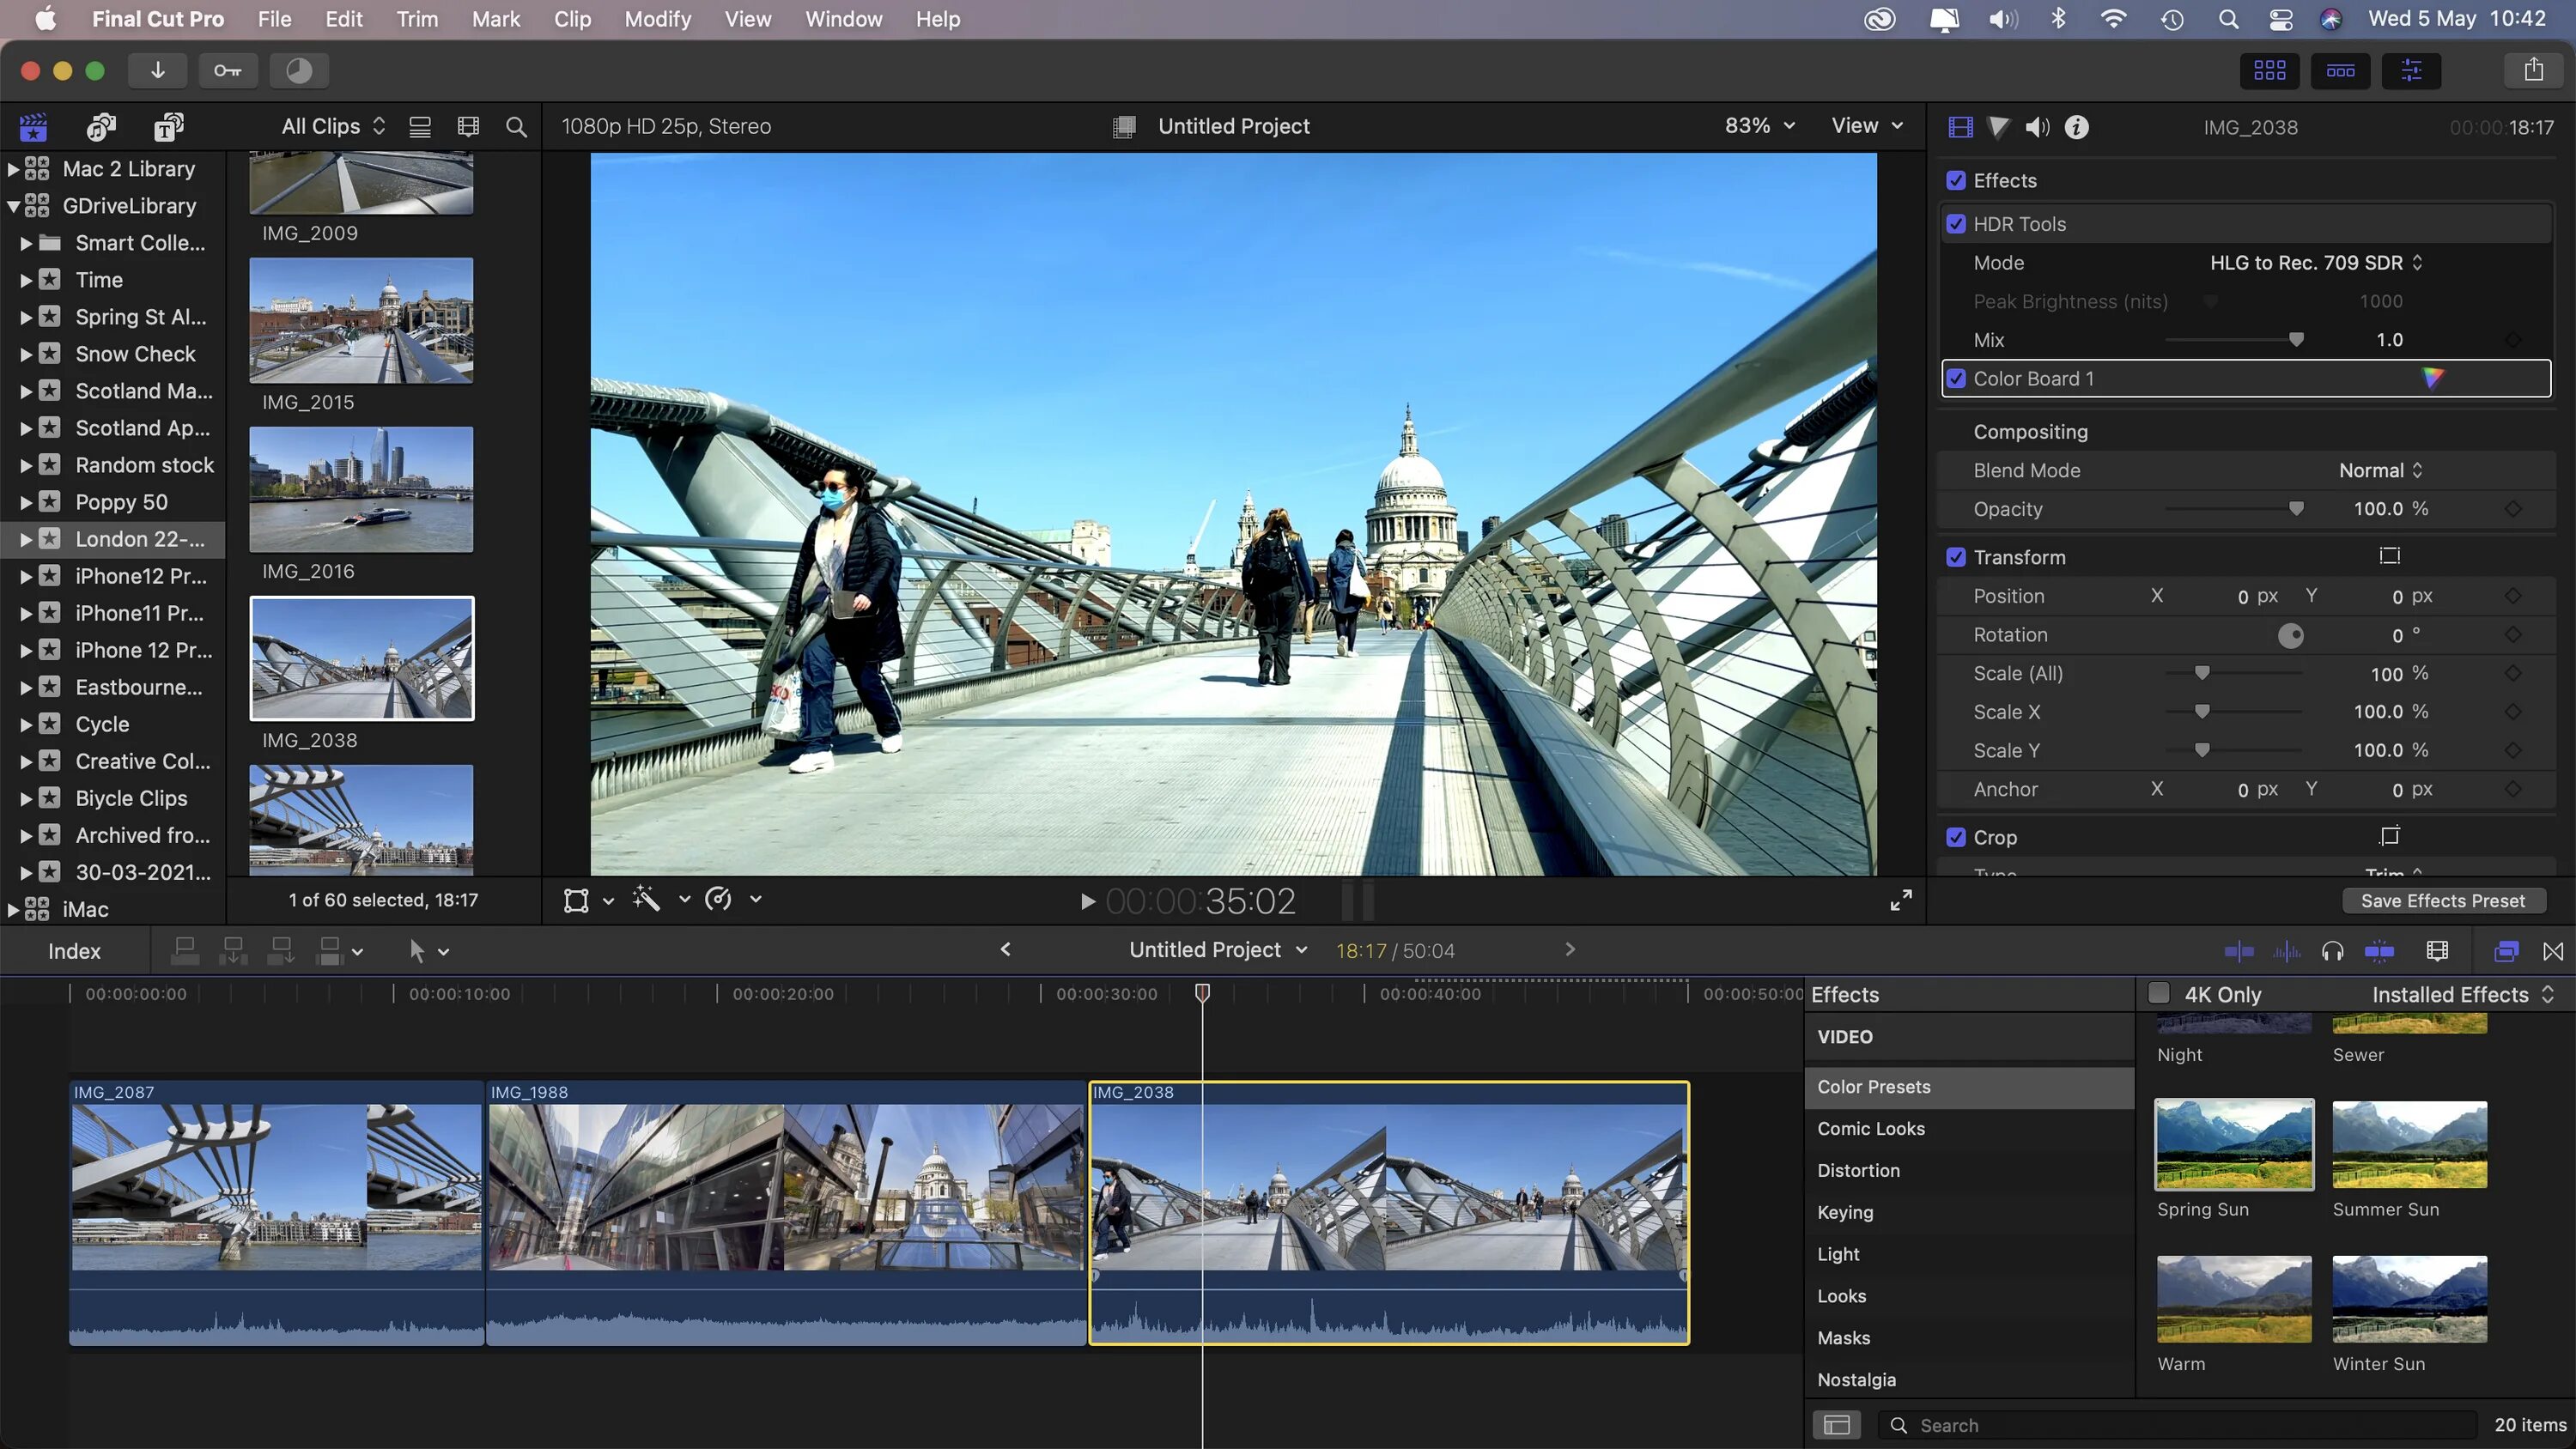This screenshot has width=2576, height=1449.
Task: Uncheck the Color Board 1 checkbox
Action: click(1956, 379)
